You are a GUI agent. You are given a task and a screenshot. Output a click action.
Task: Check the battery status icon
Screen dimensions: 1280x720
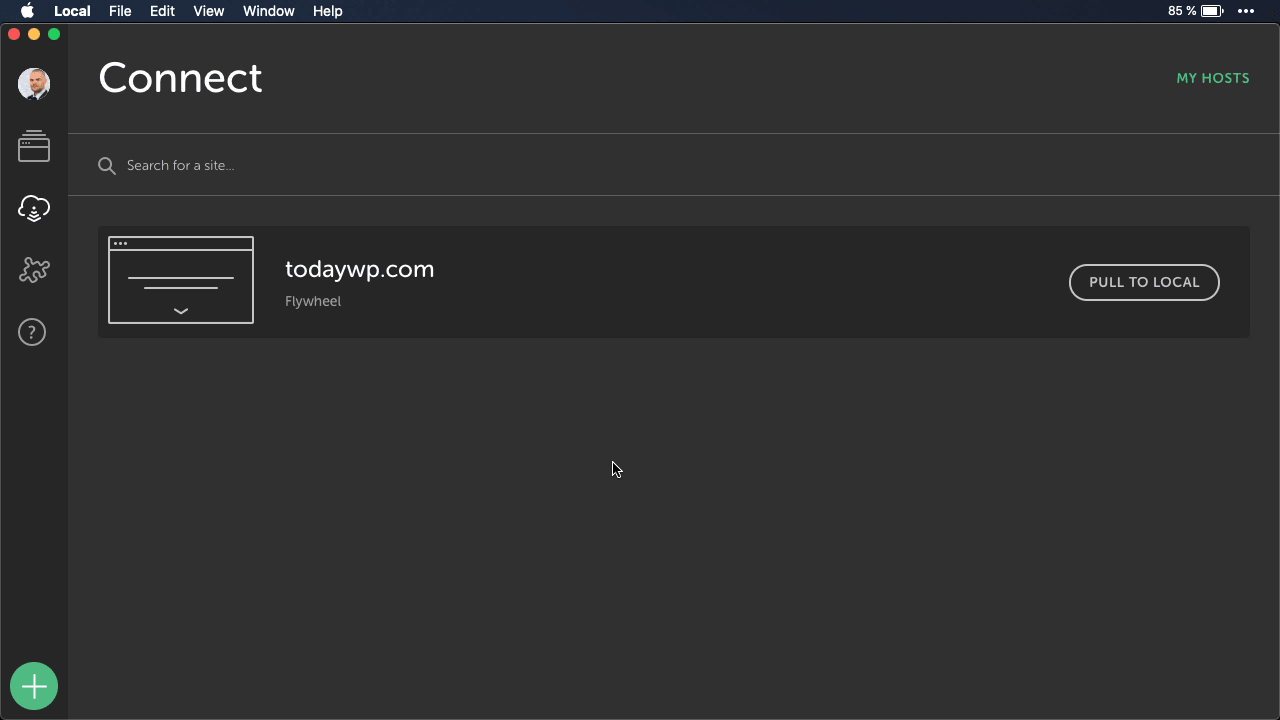click(1212, 11)
